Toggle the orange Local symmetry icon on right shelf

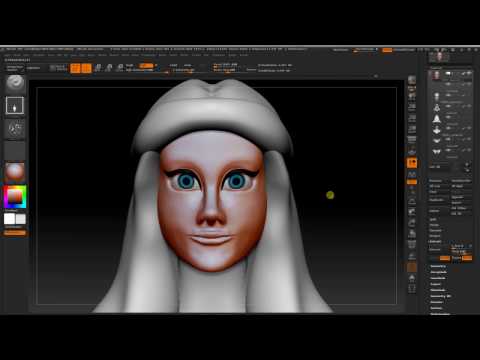[x=412, y=163]
